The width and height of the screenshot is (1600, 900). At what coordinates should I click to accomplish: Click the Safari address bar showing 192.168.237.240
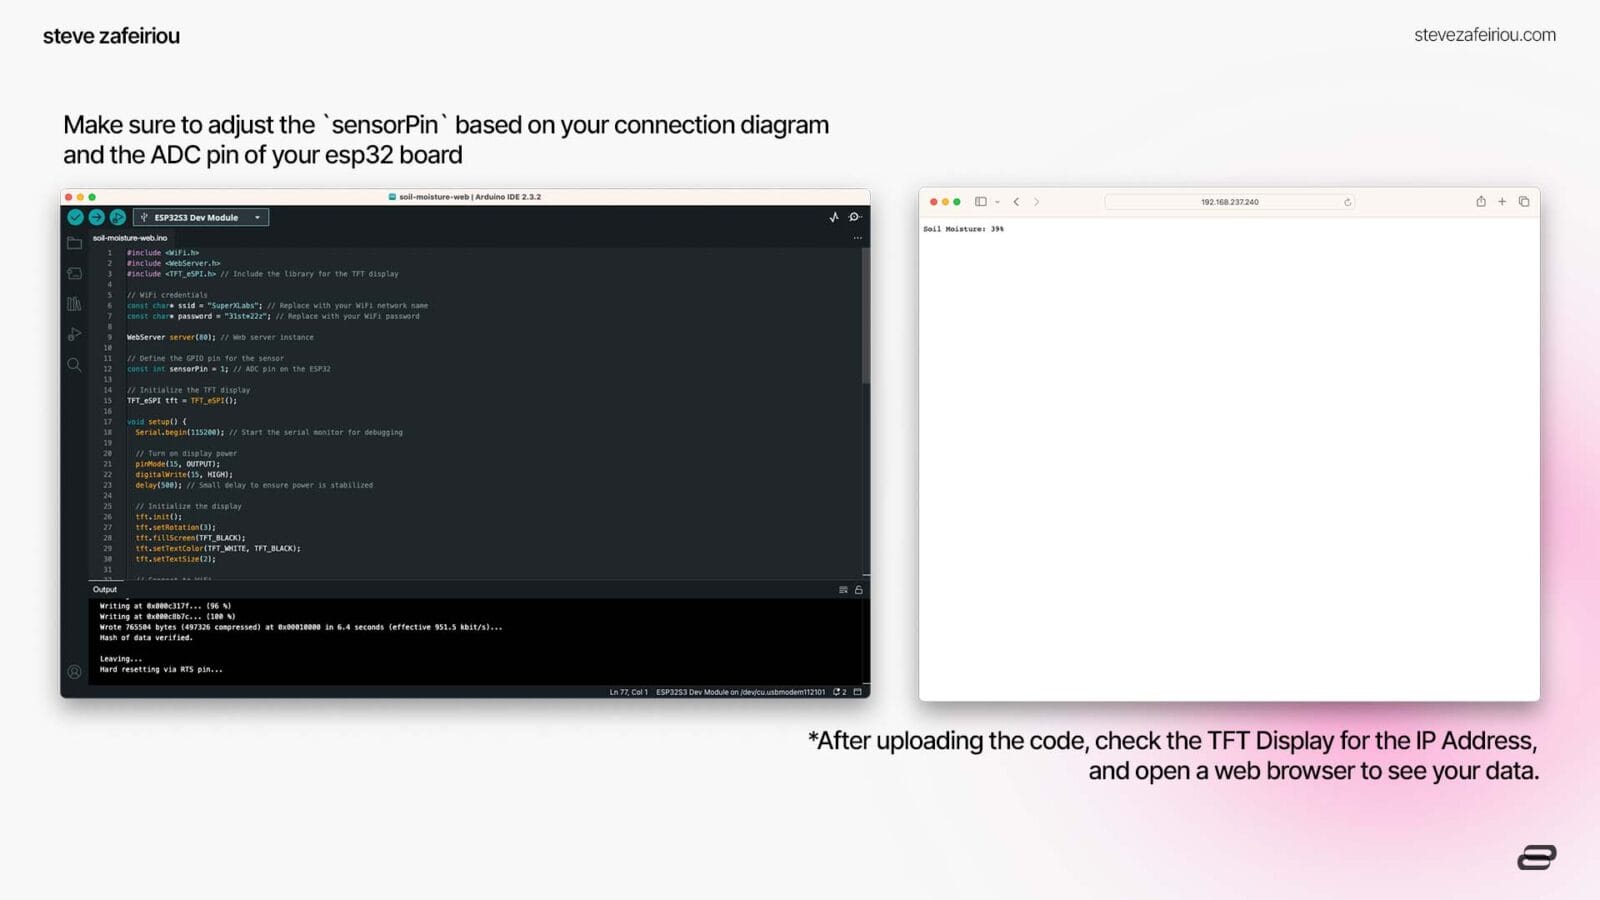click(1229, 202)
